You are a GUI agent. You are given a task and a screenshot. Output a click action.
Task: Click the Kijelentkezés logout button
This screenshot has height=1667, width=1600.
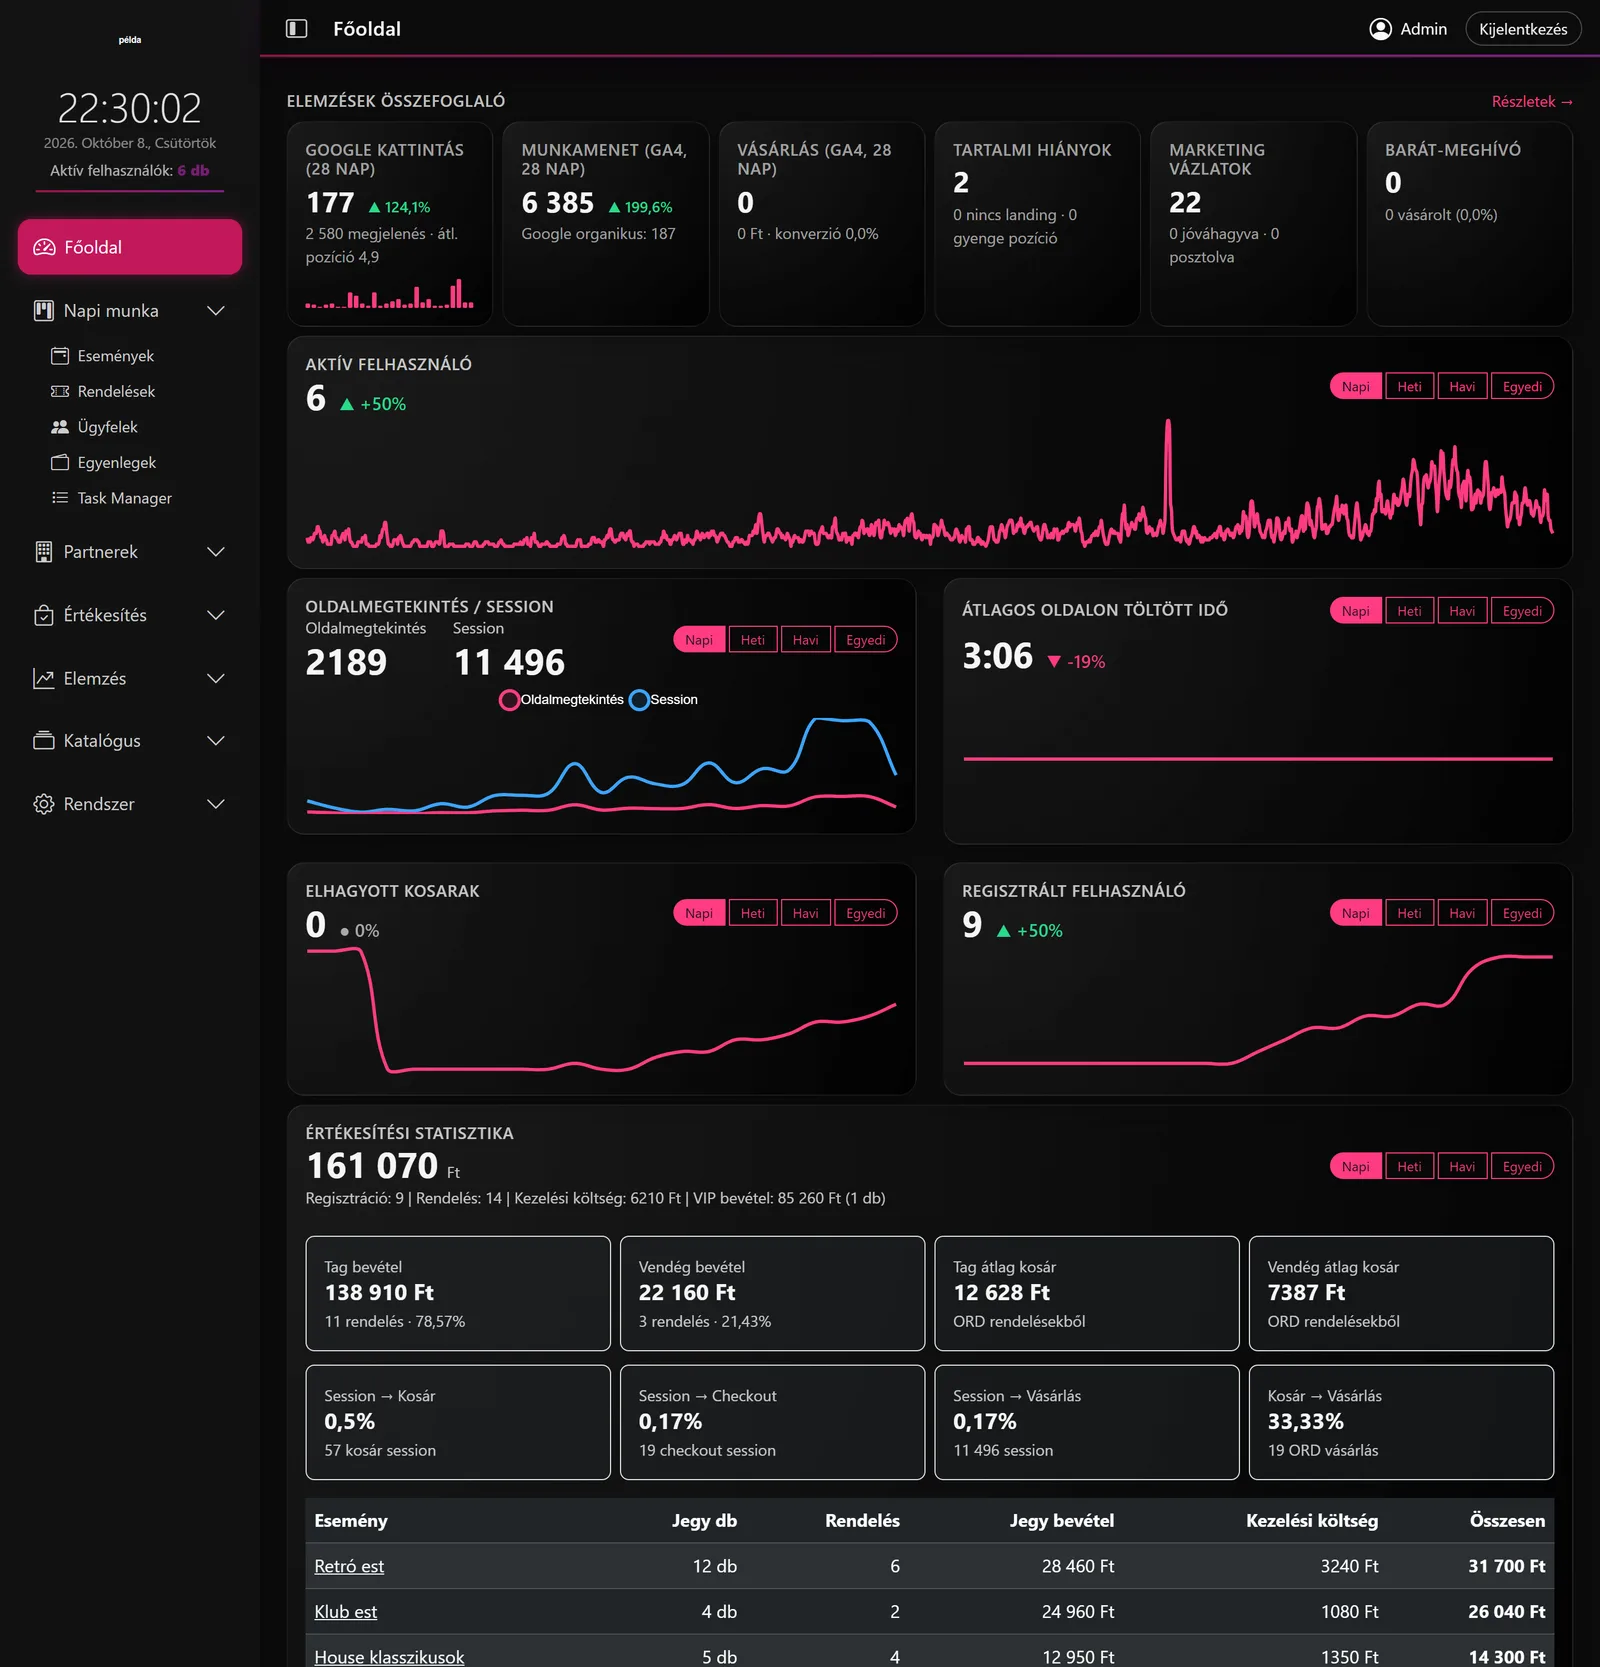click(1523, 29)
